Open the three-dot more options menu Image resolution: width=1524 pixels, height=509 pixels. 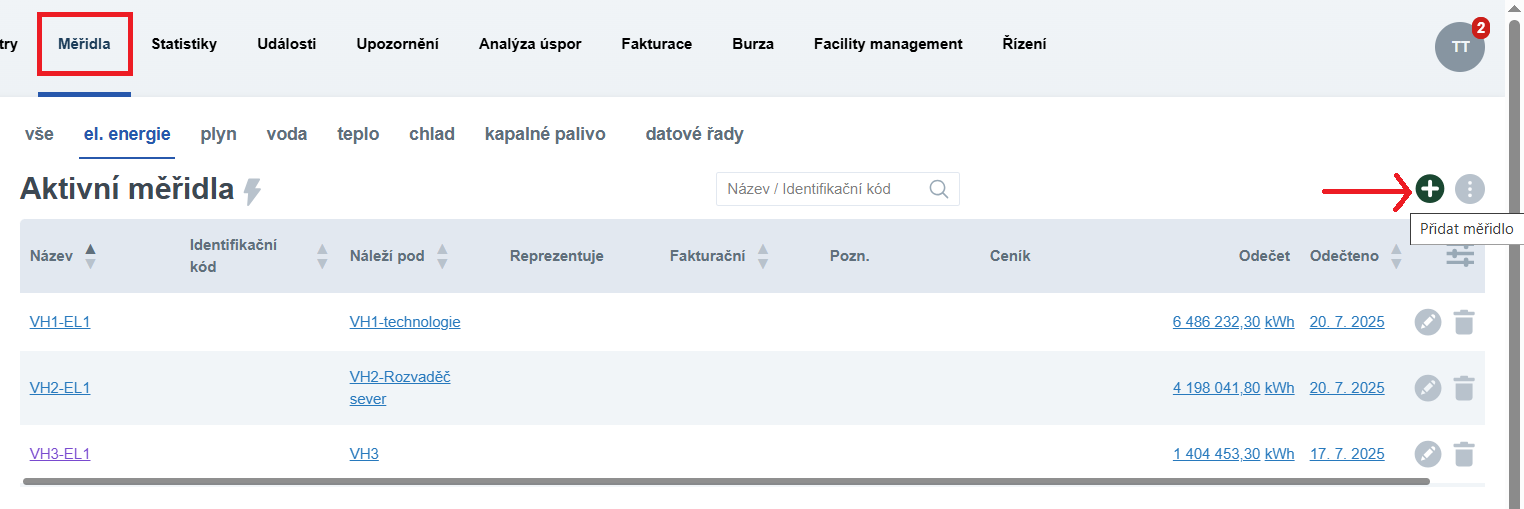coord(1469,188)
